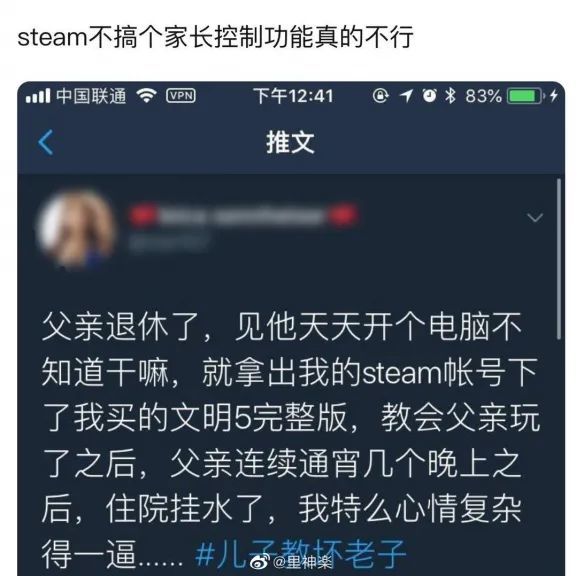Click the 推文 header title
584x576 pixels.
[291, 143]
